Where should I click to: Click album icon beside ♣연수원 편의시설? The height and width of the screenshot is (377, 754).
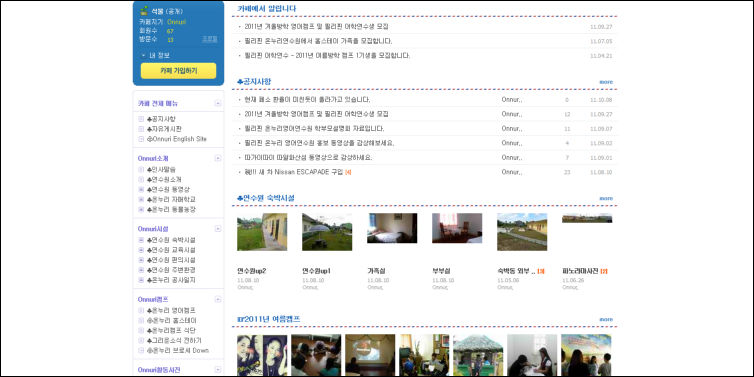(x=141, y=260)
